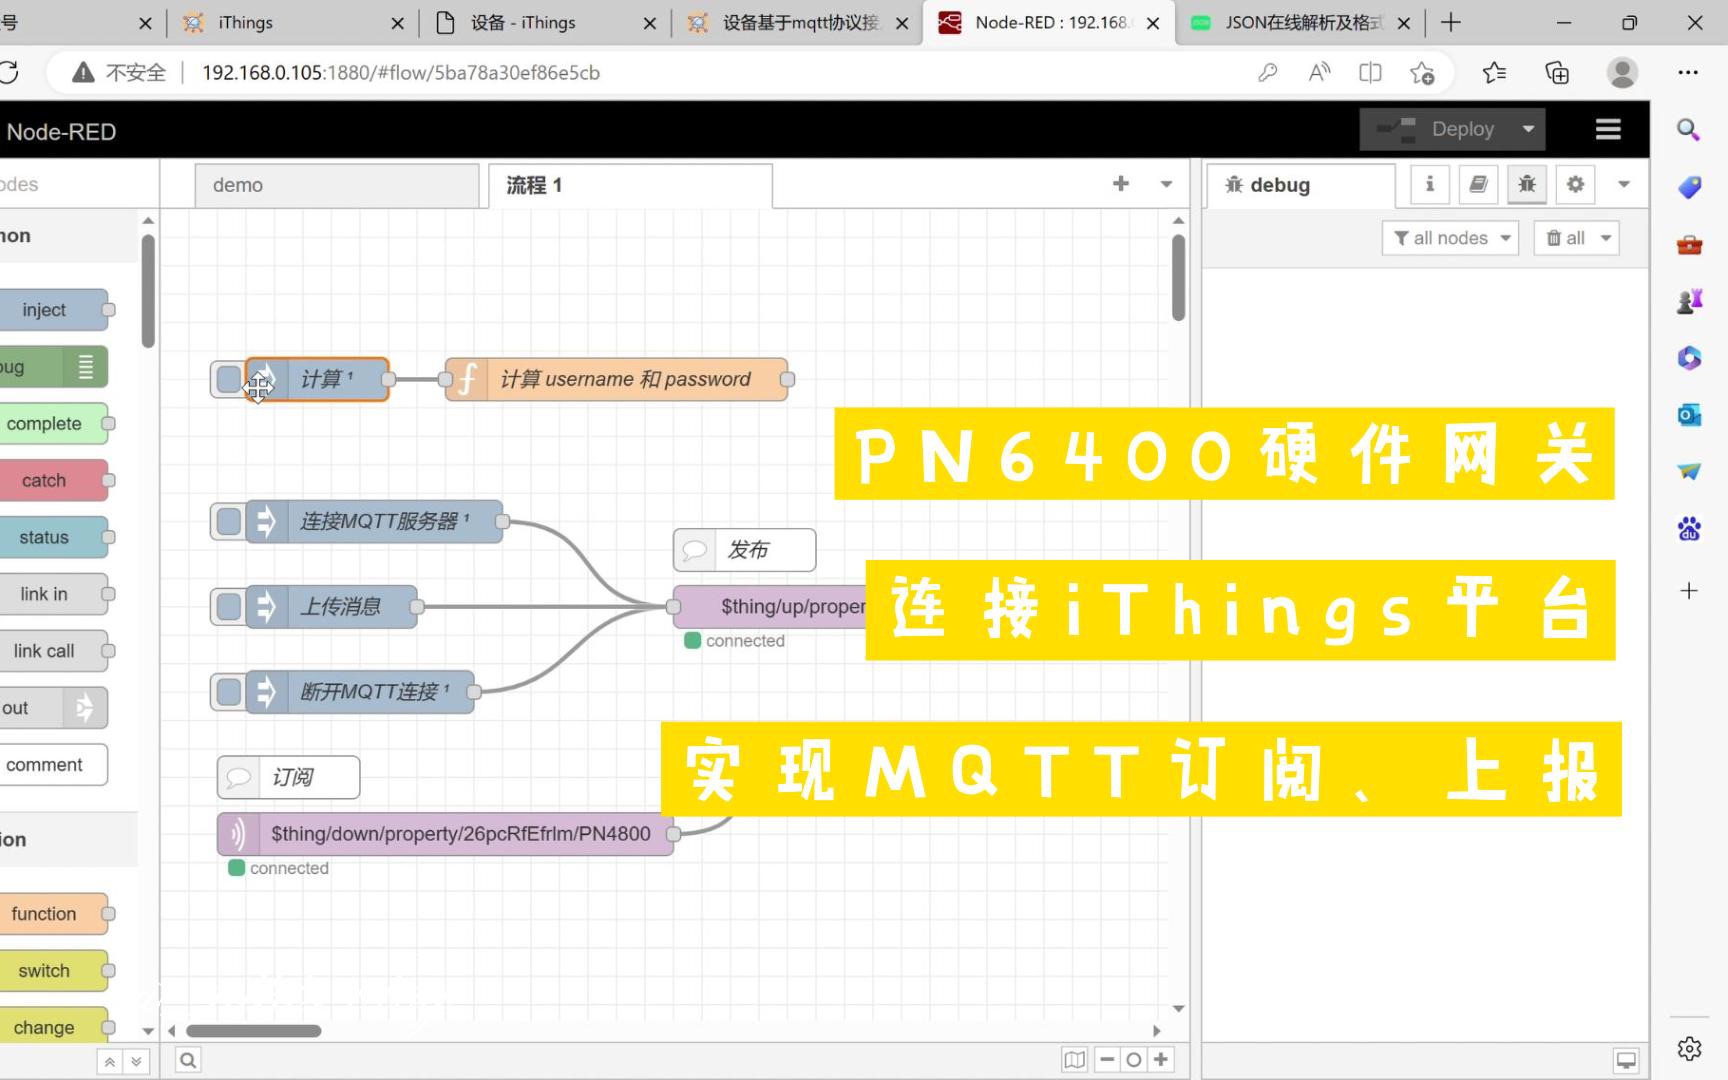
Task: Pick the link in palette node
Action: (53, 594)
